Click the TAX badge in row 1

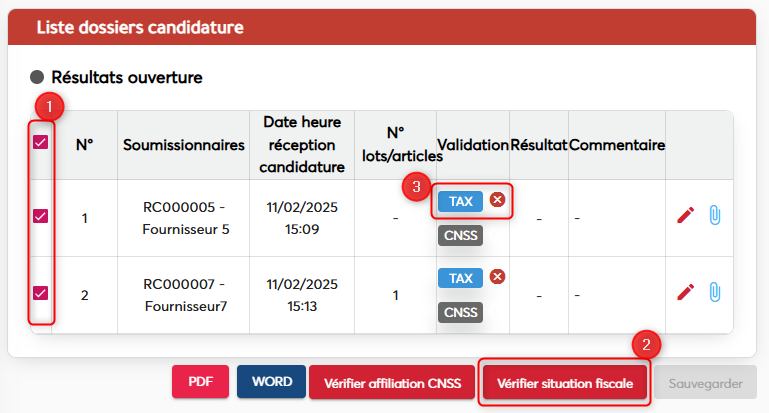tap(460, 201)
